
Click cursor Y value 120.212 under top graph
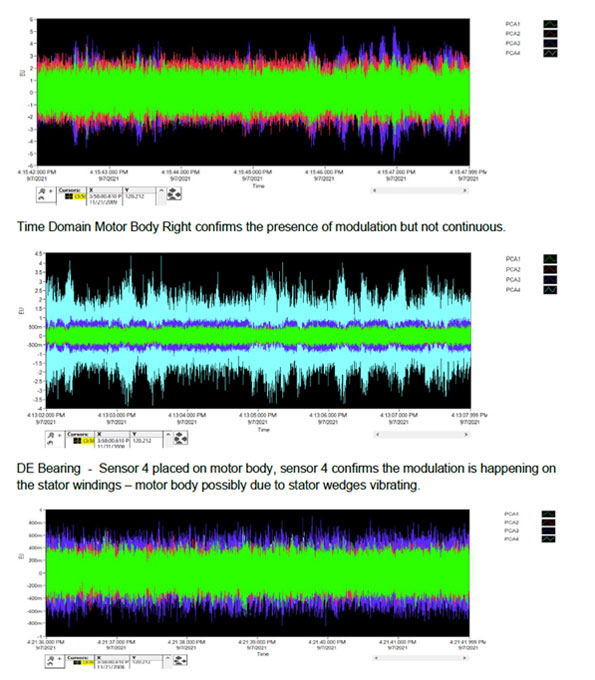tap(135, 196)
